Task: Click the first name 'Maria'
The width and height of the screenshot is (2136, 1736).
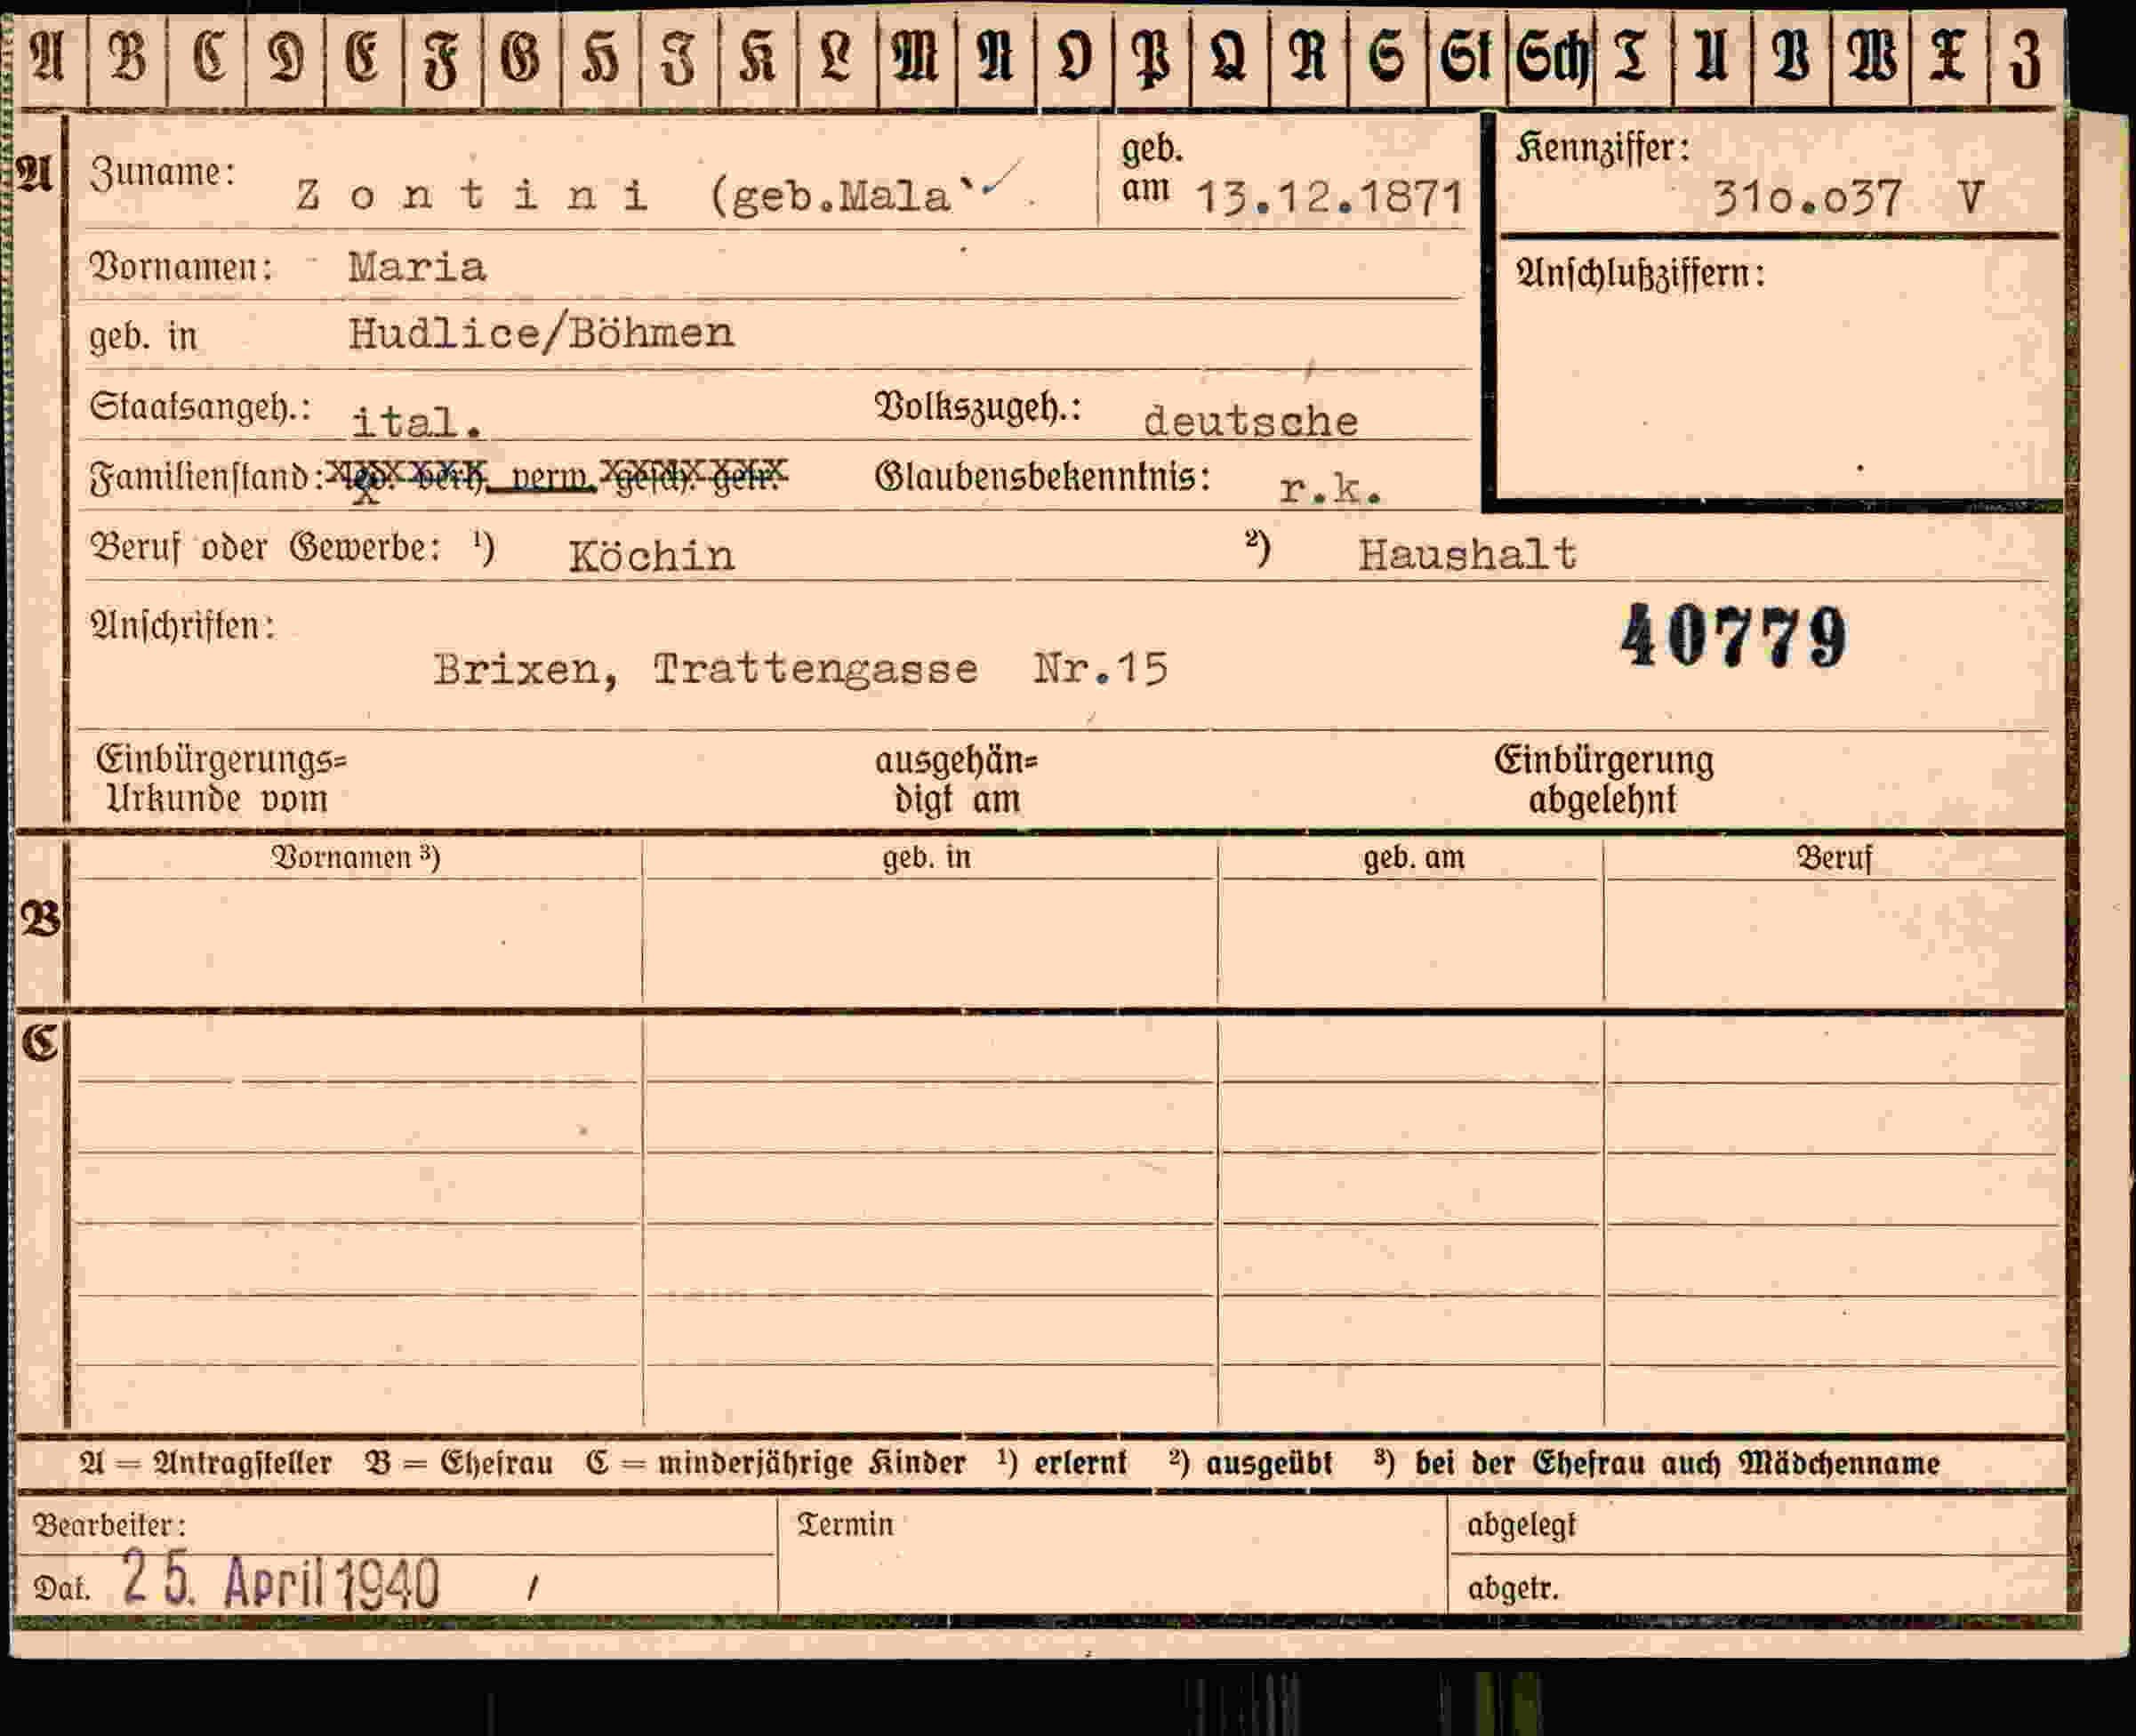Action: (x=417, y=267)
